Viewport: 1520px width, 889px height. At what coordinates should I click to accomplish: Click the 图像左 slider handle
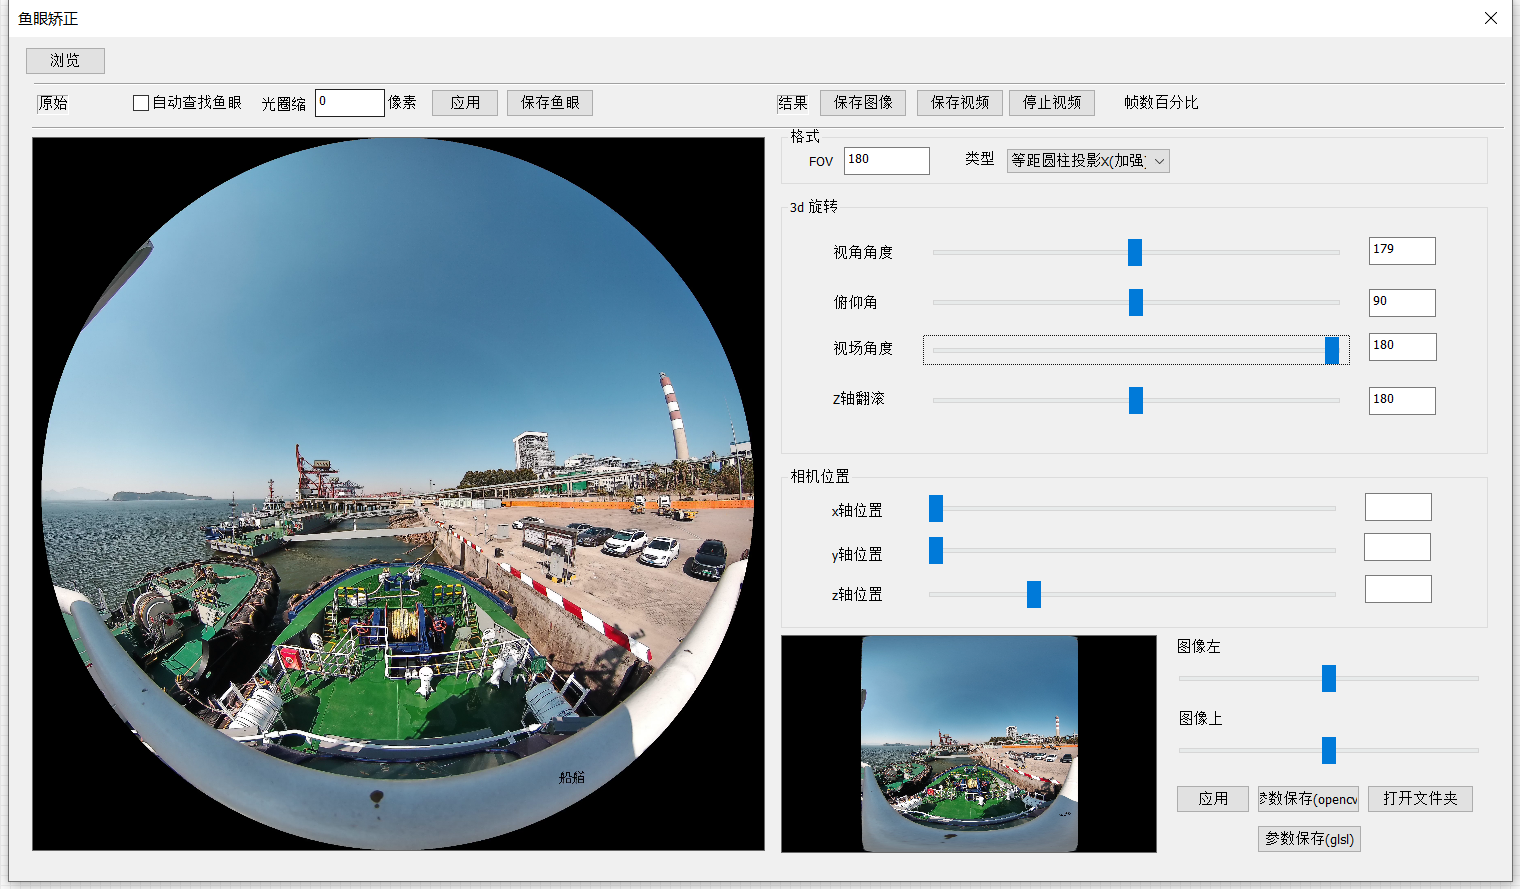pyautogui.click(x=1329, y=678)
